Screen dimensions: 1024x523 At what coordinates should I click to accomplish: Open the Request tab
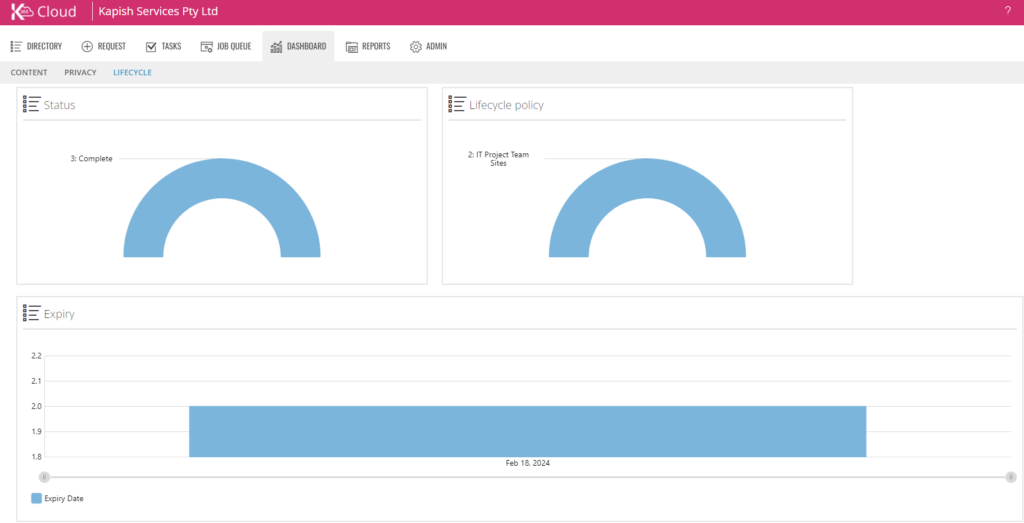click(x=103, y=46)
